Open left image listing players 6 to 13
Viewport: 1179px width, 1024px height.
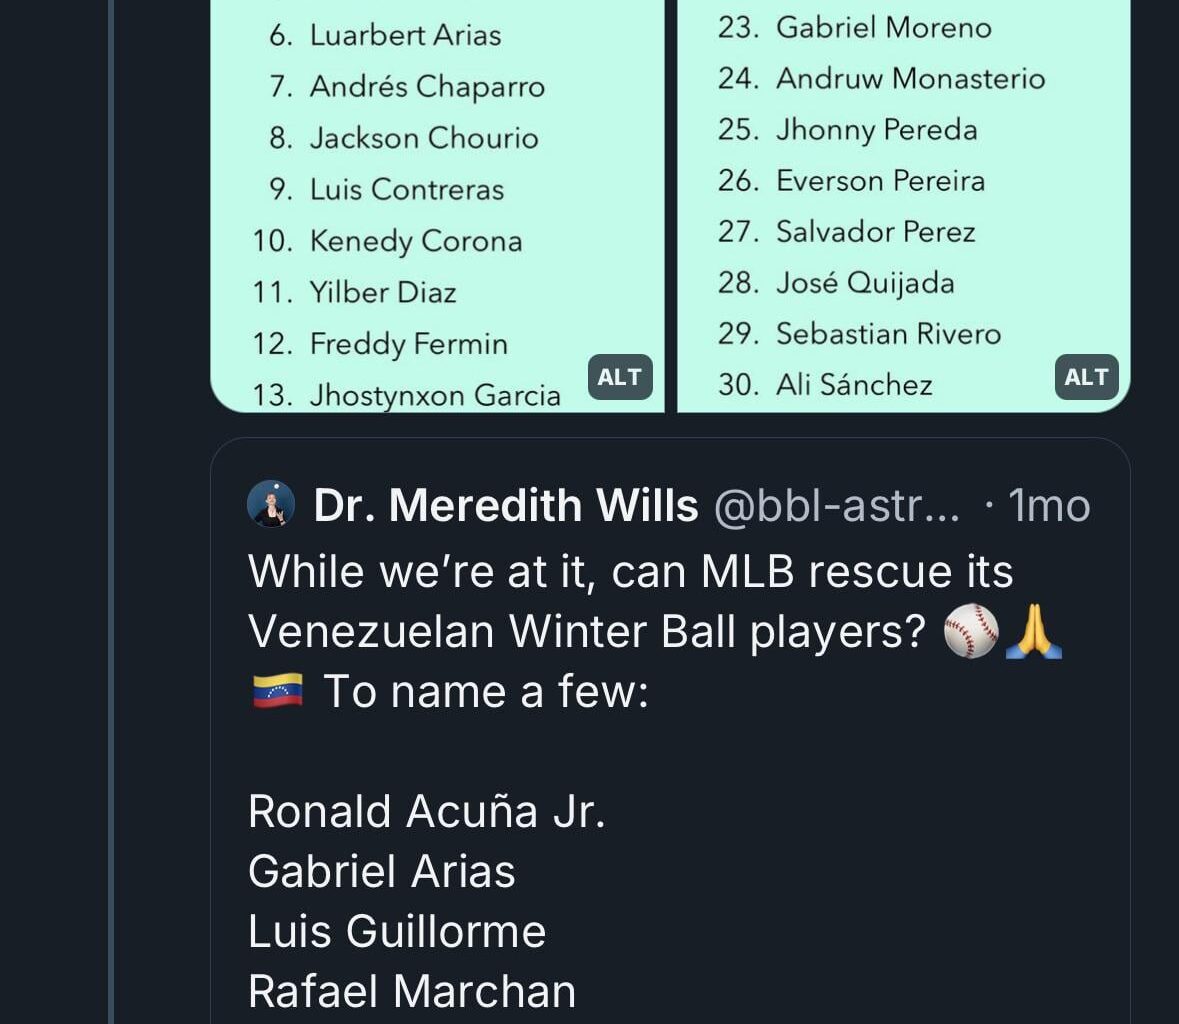coord(437,200)
